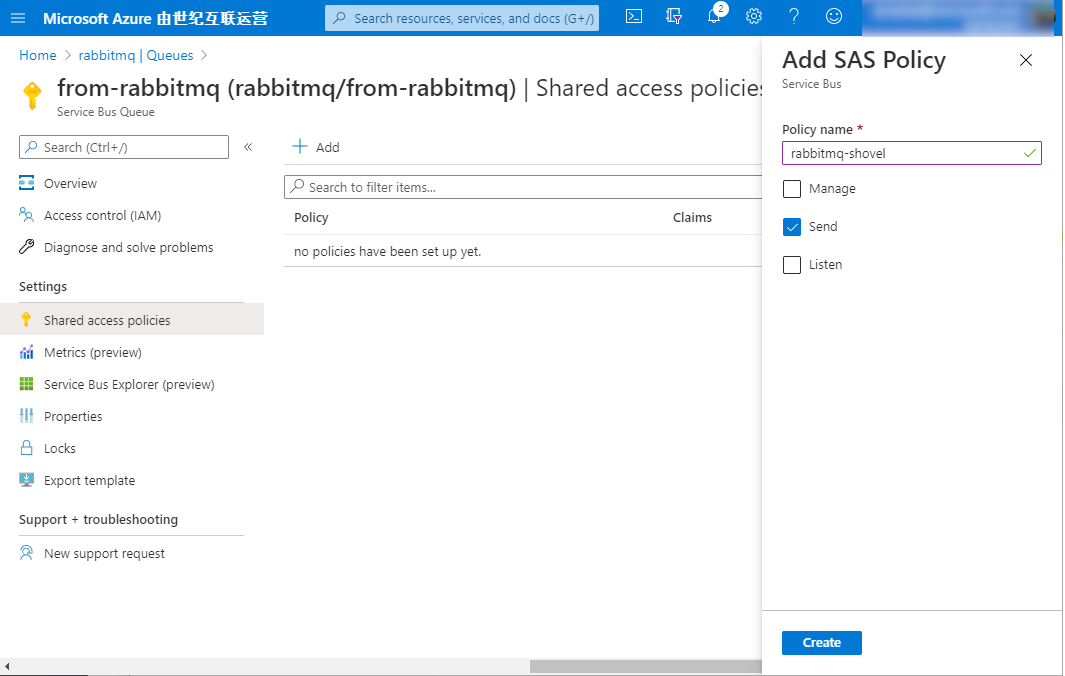This screenshot has width=1065, height=676.
Task: Enable the Listen claim checkbox
Action: (x=792, y=265)
